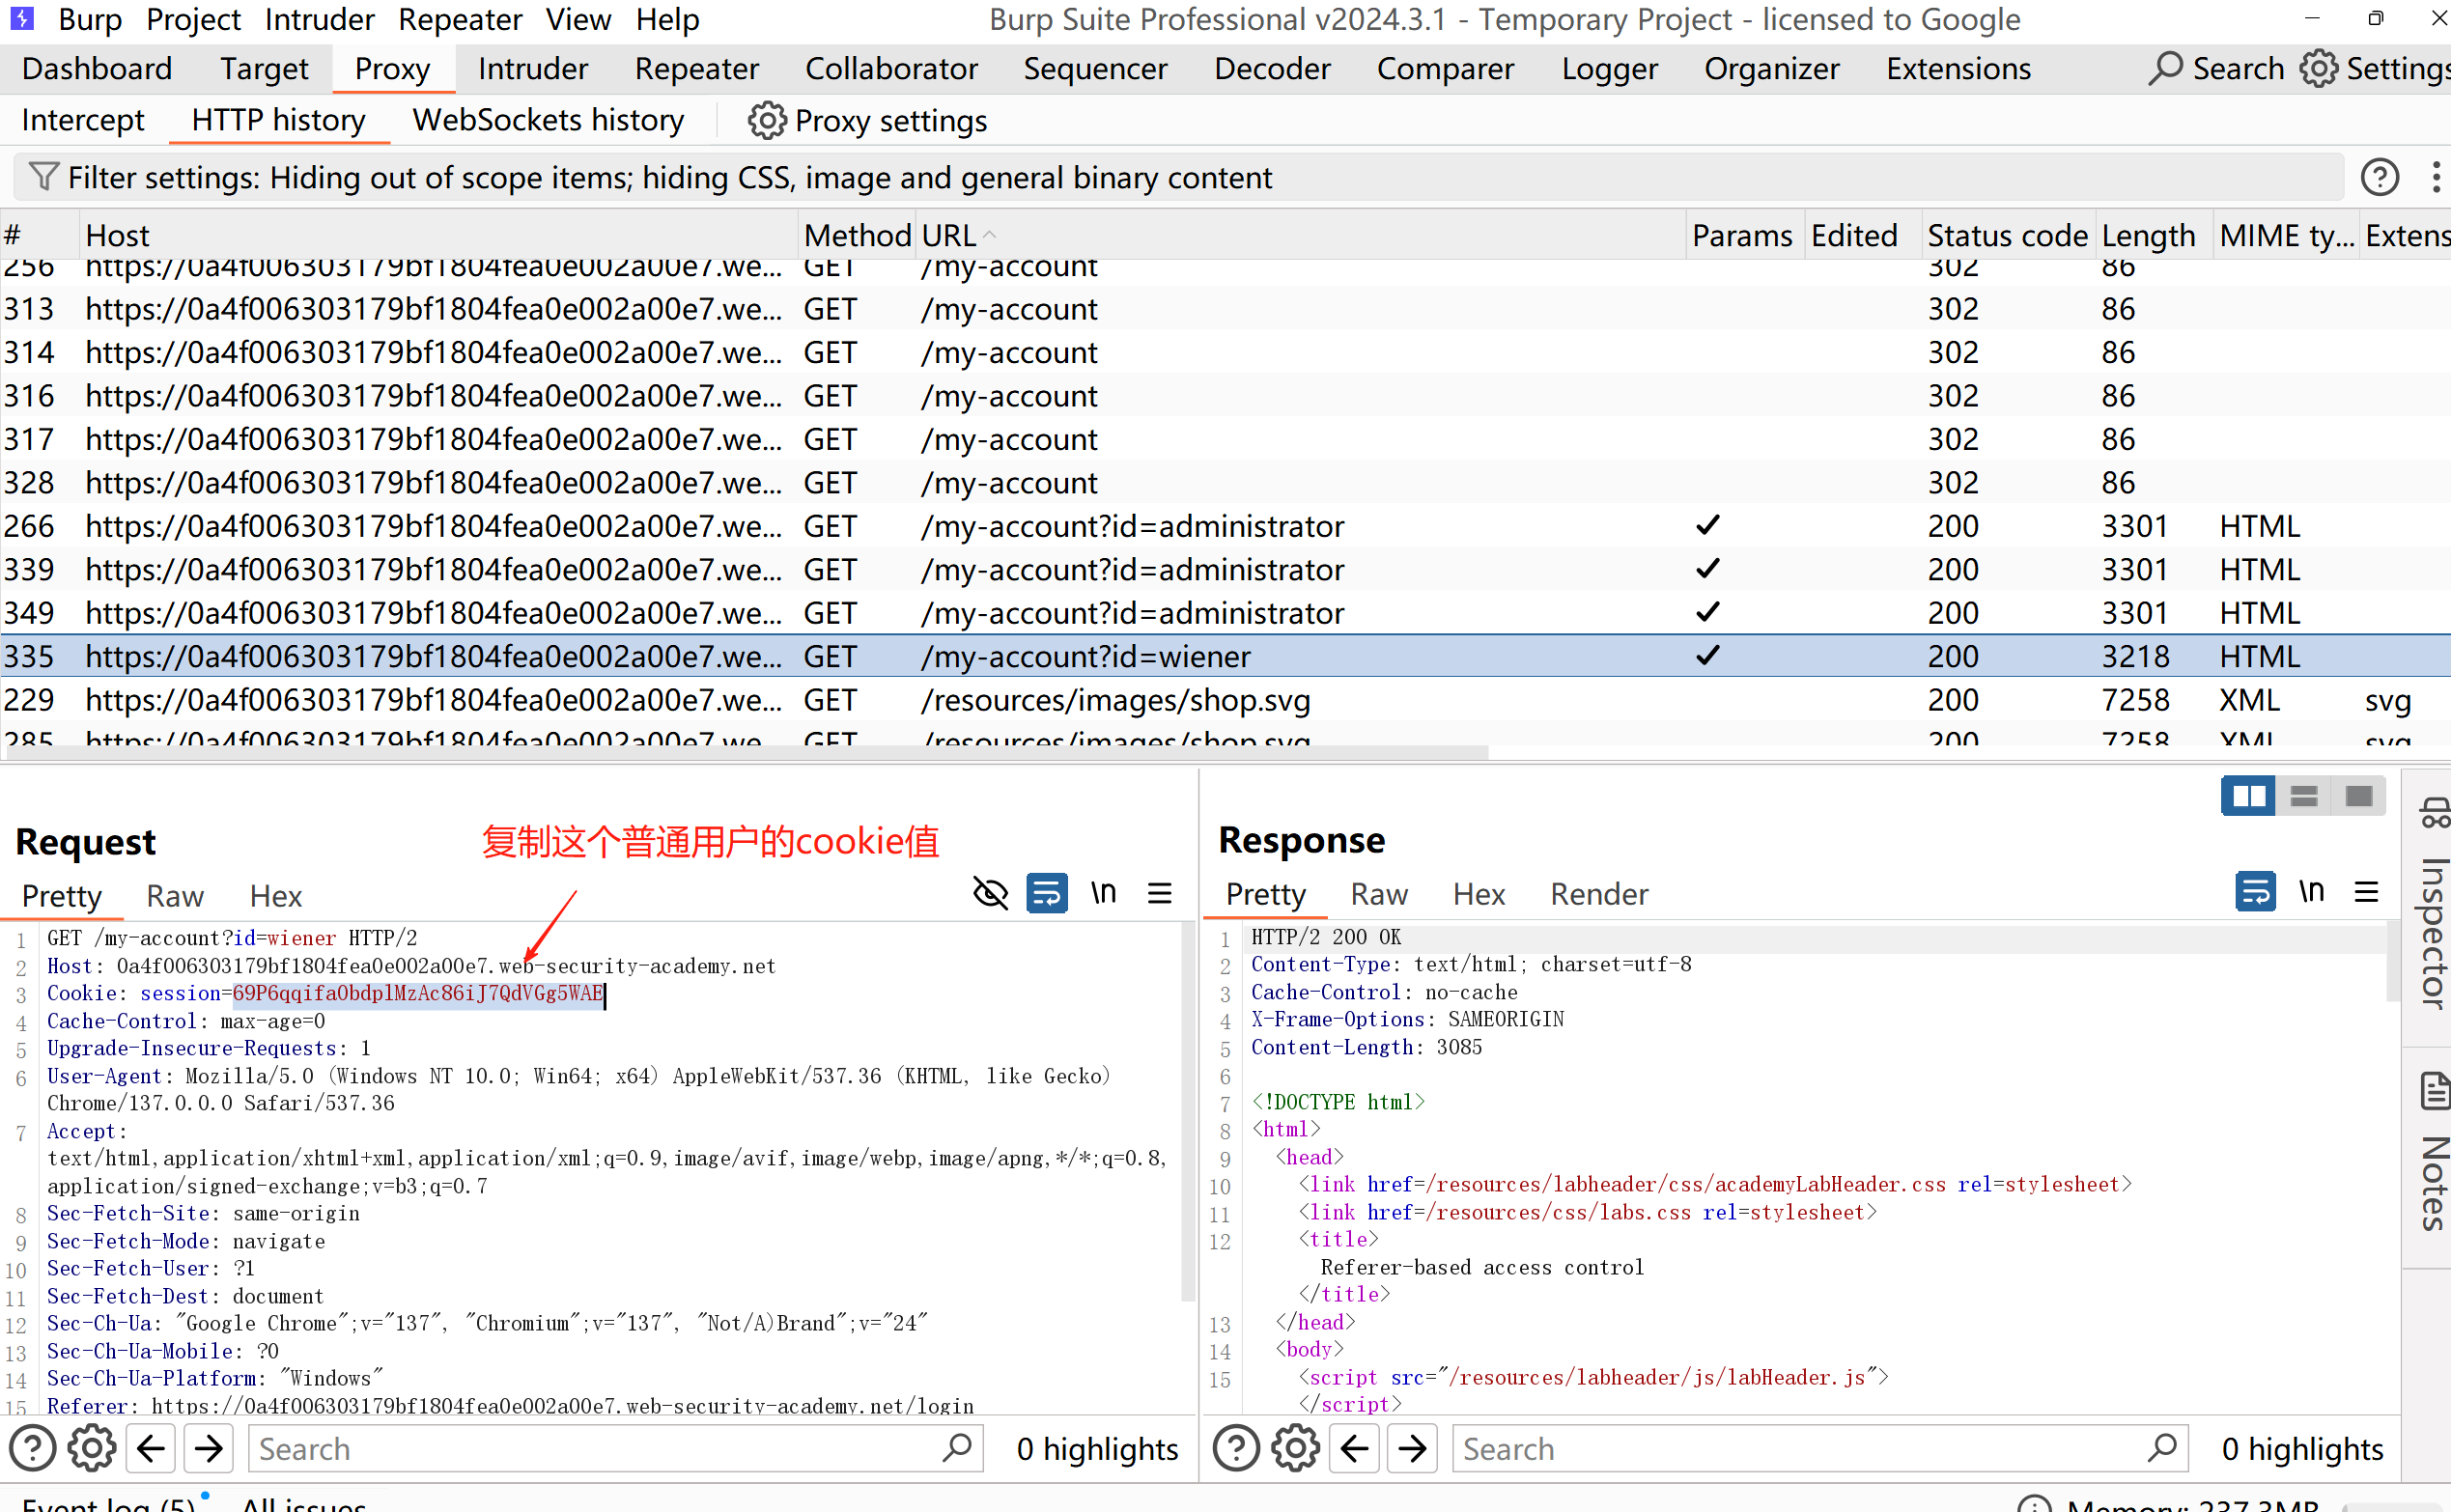Toggle line wrap in Request panel
2451x1512 pixels.
tap(1046, 892)
